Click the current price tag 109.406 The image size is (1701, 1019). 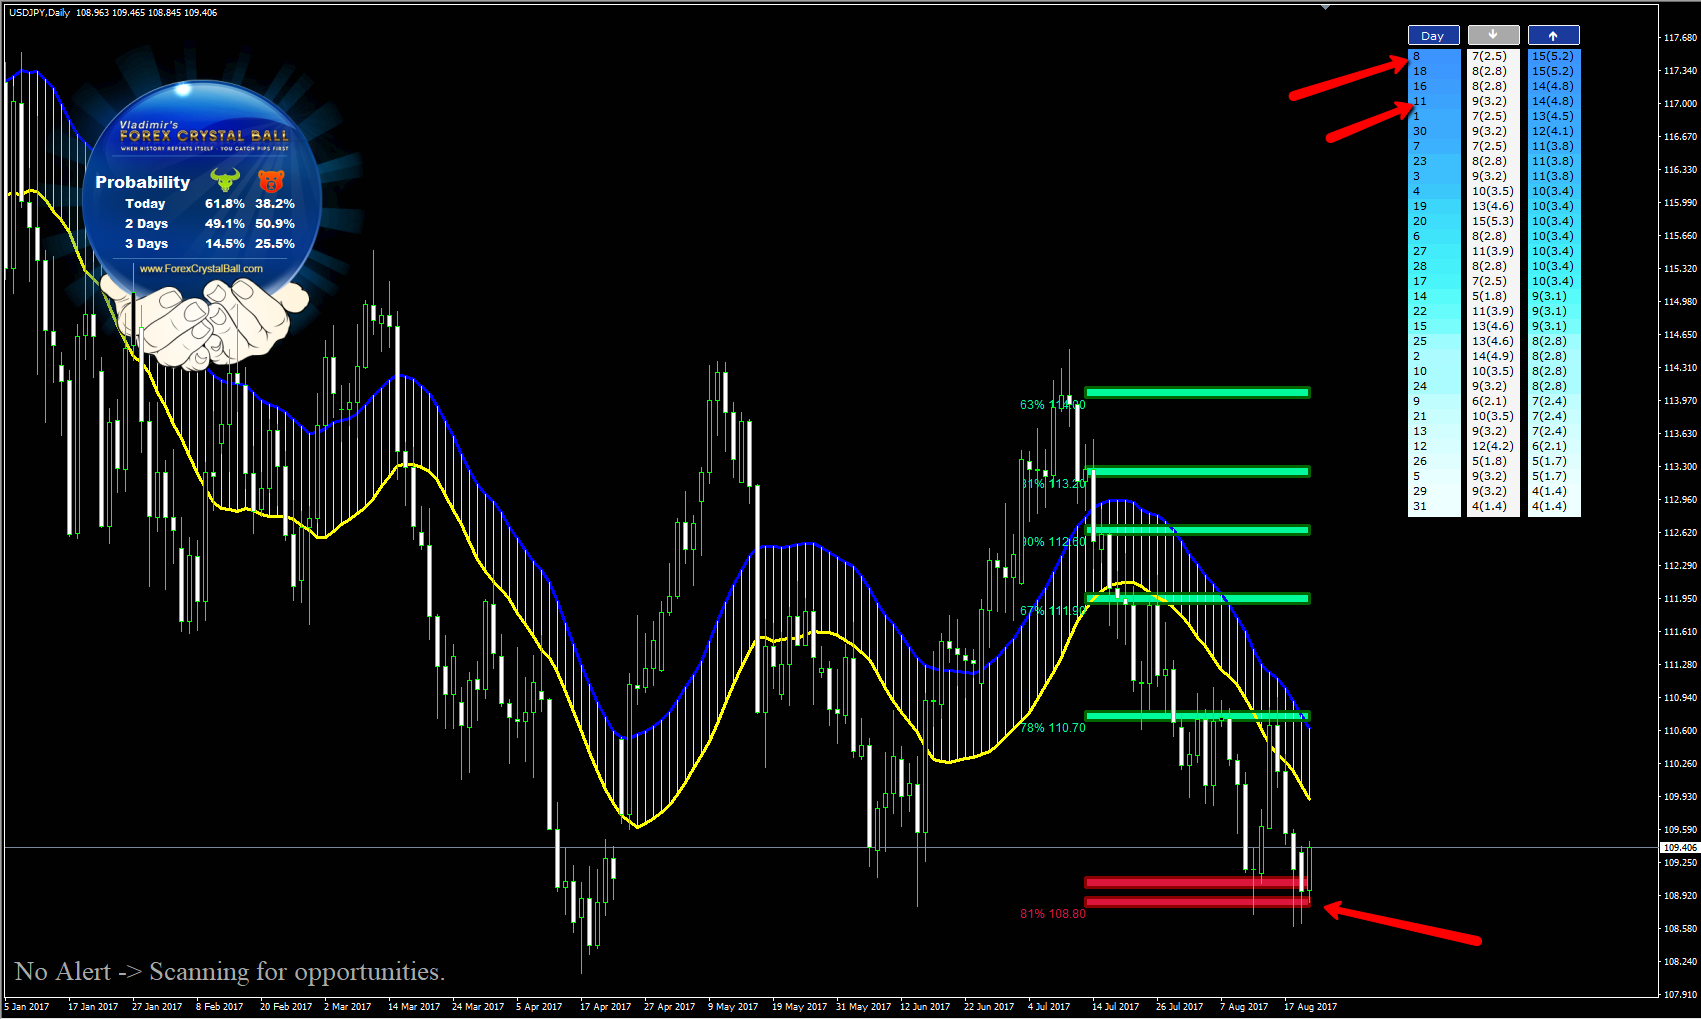(x=1679, y=848)
